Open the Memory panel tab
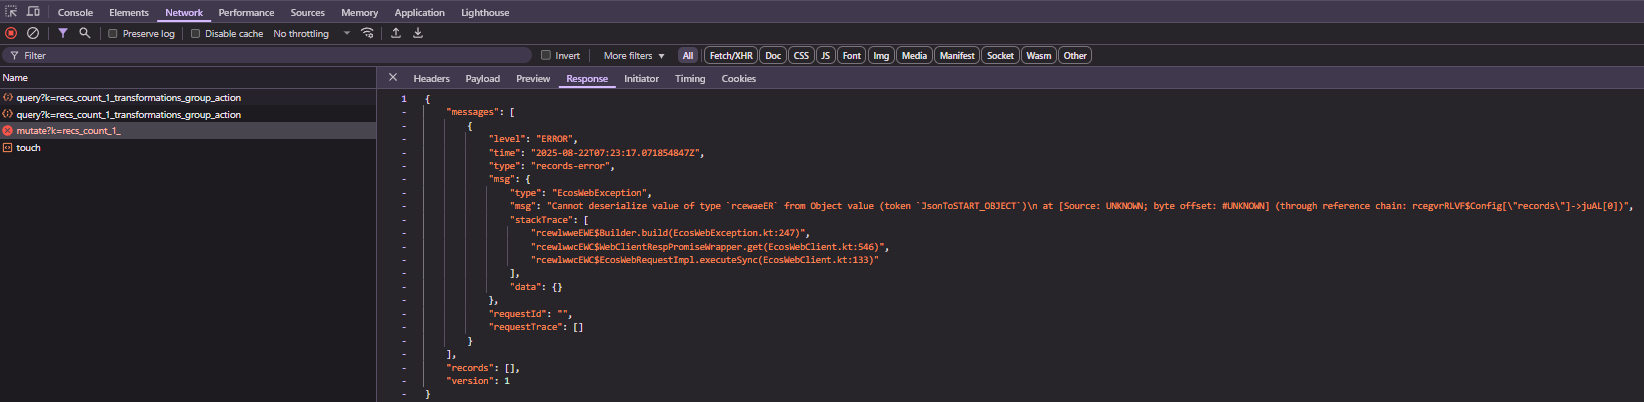Viewport: 1644px width, 402px height. click(x=360, y=13)
